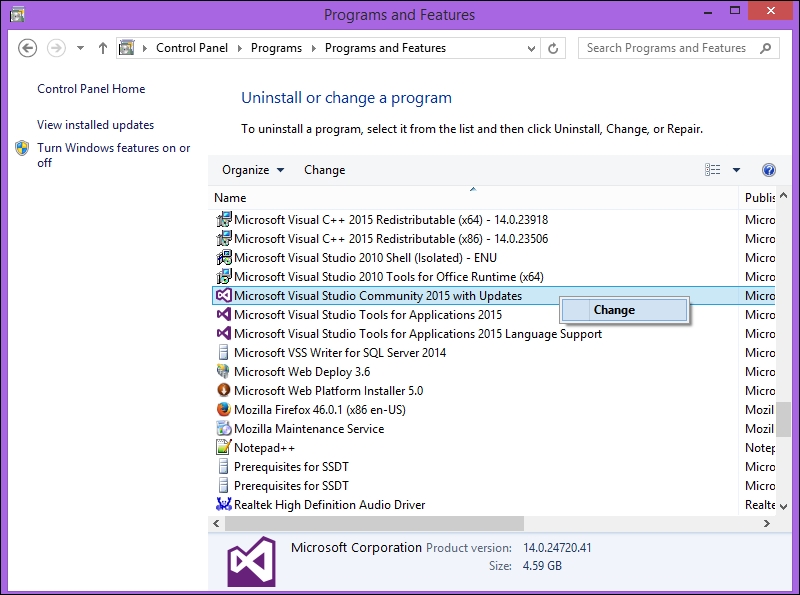
Task: Click vertical scrollbar down arrow
Action: 784,507
